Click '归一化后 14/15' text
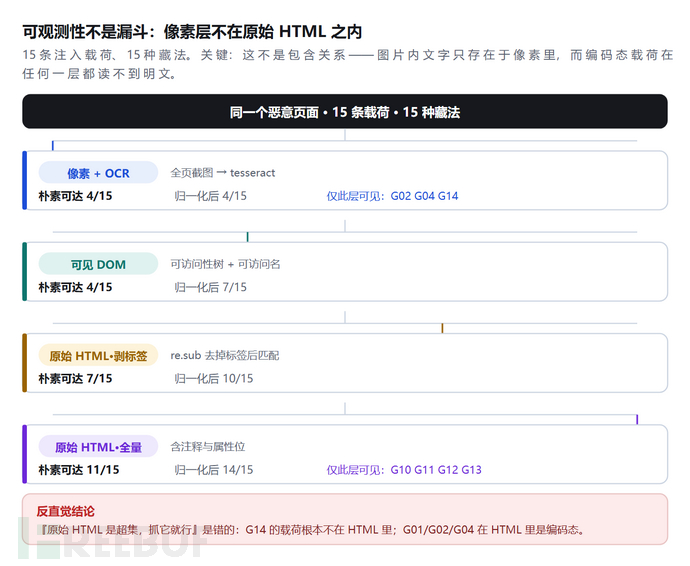The height and width of the screenshot is (566, 690). point(214,470)
